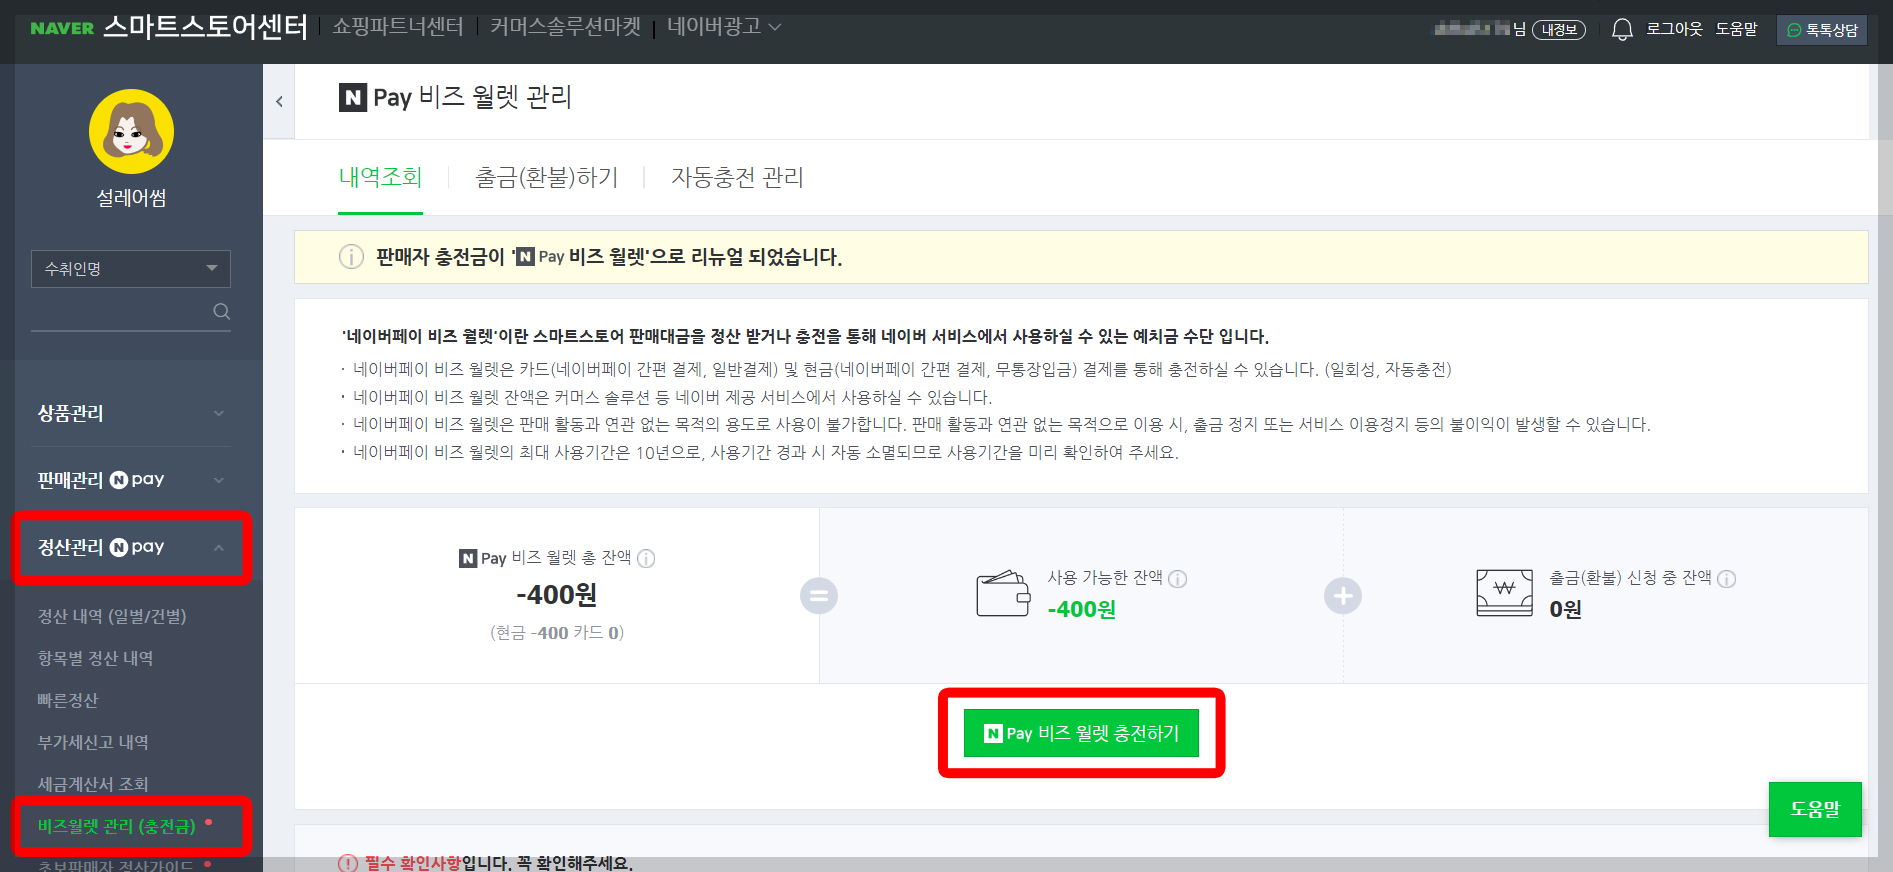Open 커머스솔루션마켓 from the top bar
Image resolution: width=1893 pixels, height=872 pixels.
coord(565,27)
